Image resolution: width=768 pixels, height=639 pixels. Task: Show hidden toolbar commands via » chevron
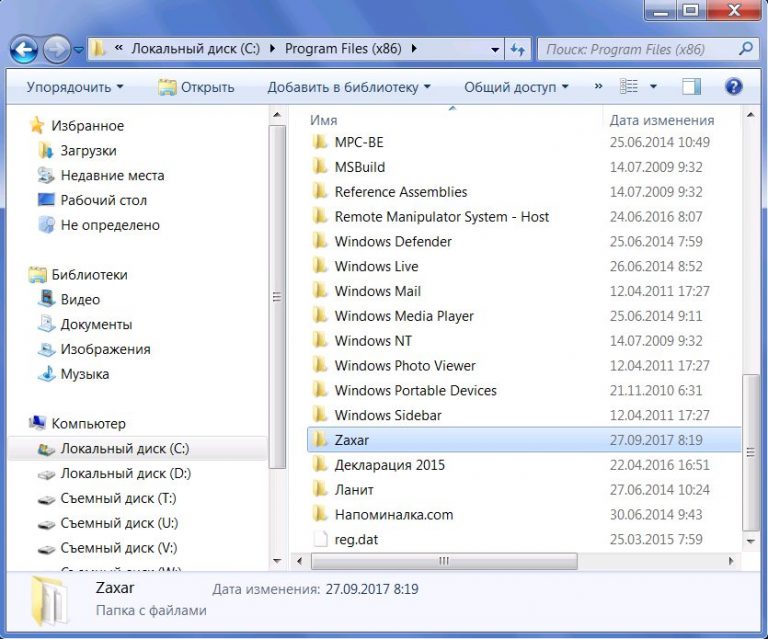598,87
